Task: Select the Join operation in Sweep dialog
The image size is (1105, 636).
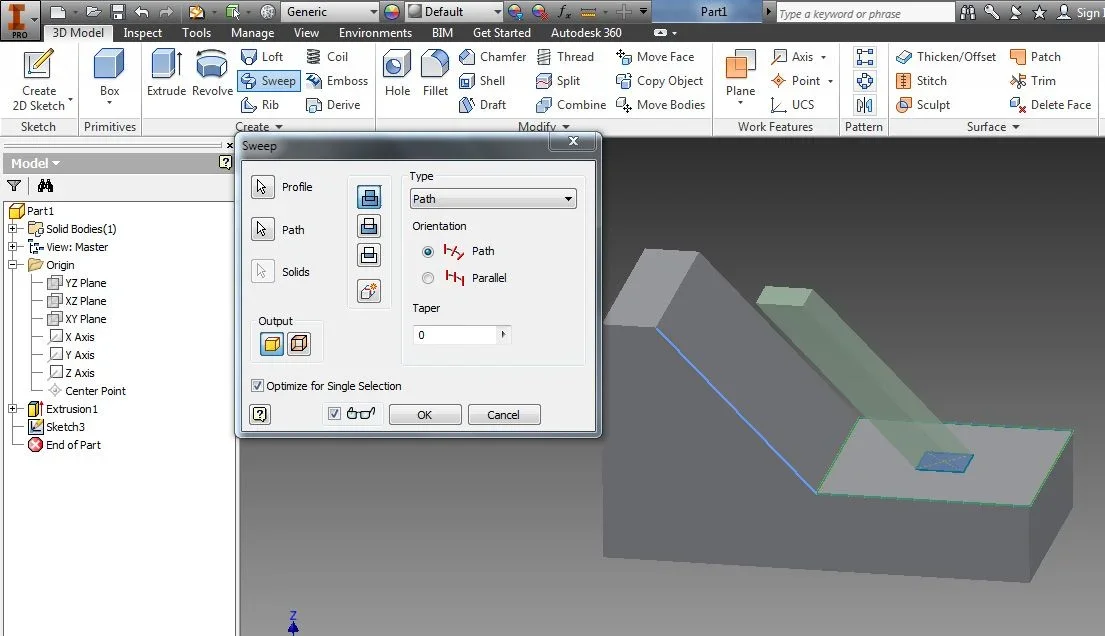Action: (x=369, y=197)
